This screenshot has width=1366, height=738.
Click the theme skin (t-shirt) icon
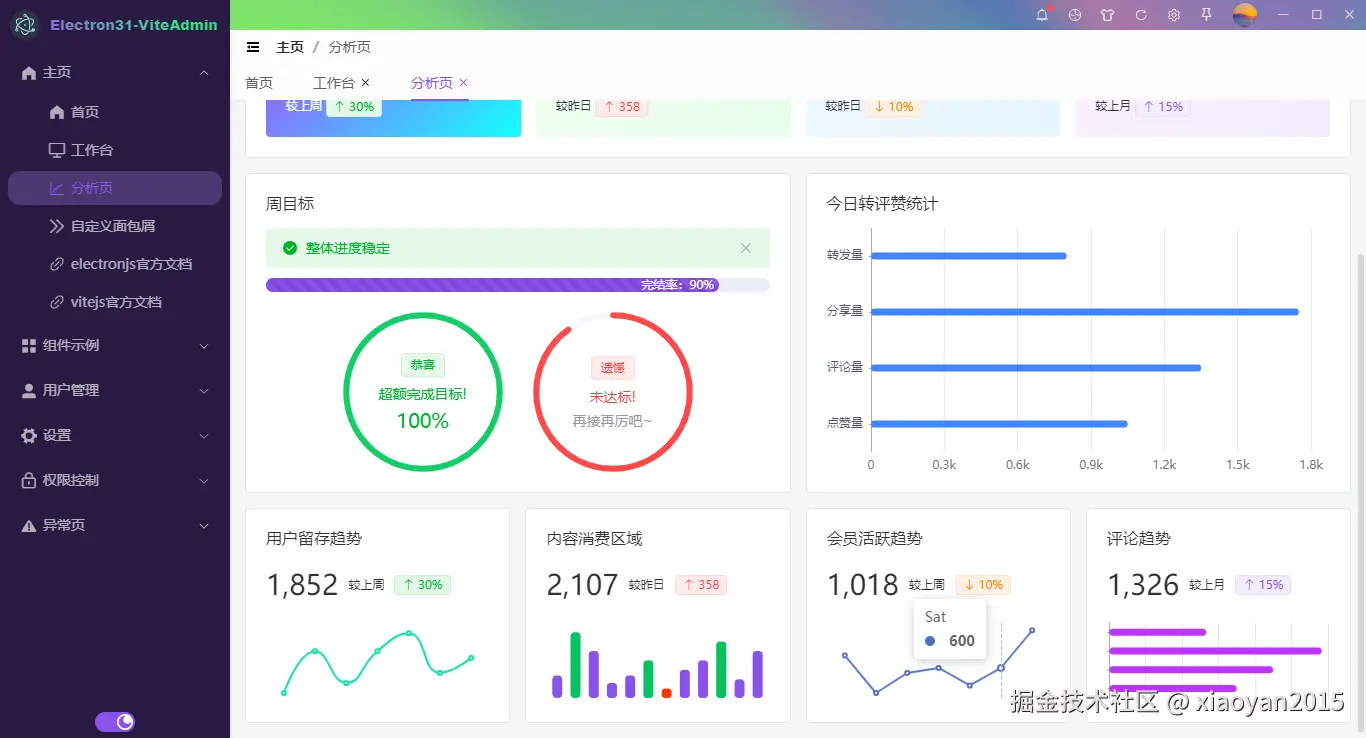pos(1107,15)
